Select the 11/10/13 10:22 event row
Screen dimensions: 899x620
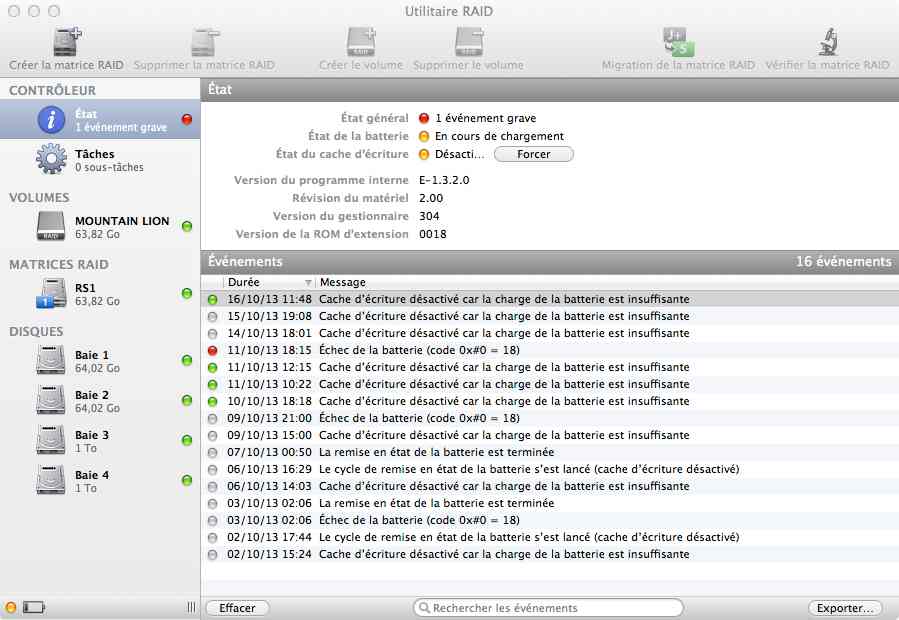pyautogui.click(x=550, y=384)
